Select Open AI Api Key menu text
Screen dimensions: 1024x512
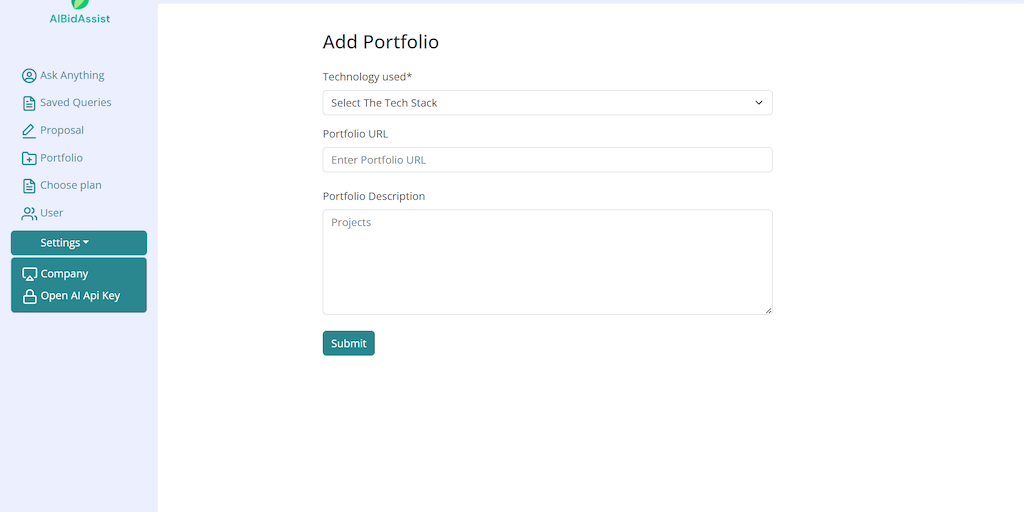(80, 296)
